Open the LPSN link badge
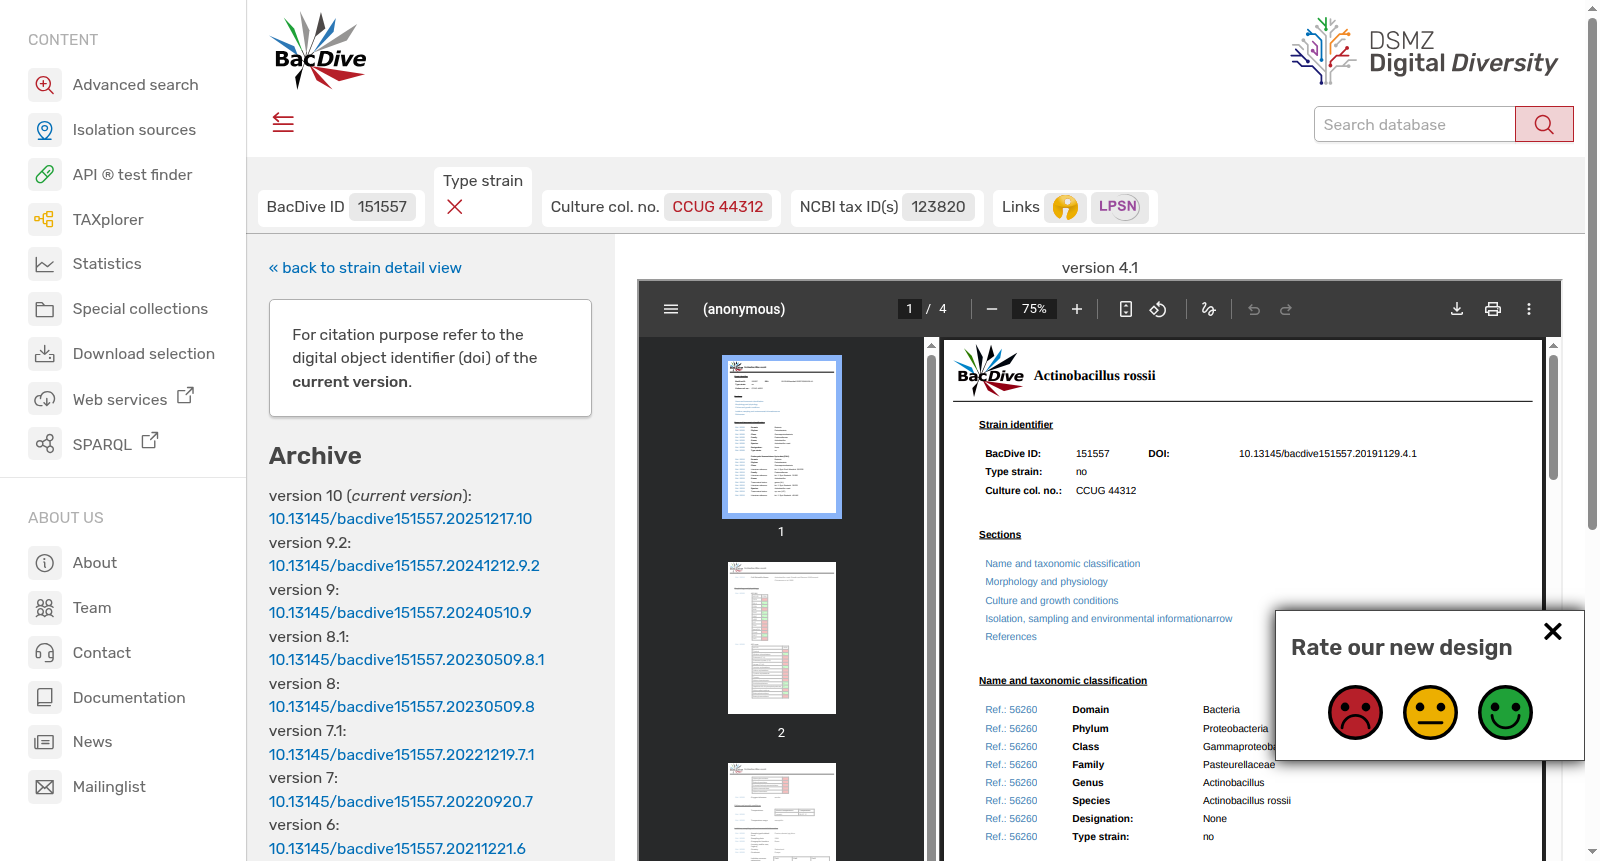Image resolution: width=1600 pixels, height=861 pixels. tap(1118, 207)
